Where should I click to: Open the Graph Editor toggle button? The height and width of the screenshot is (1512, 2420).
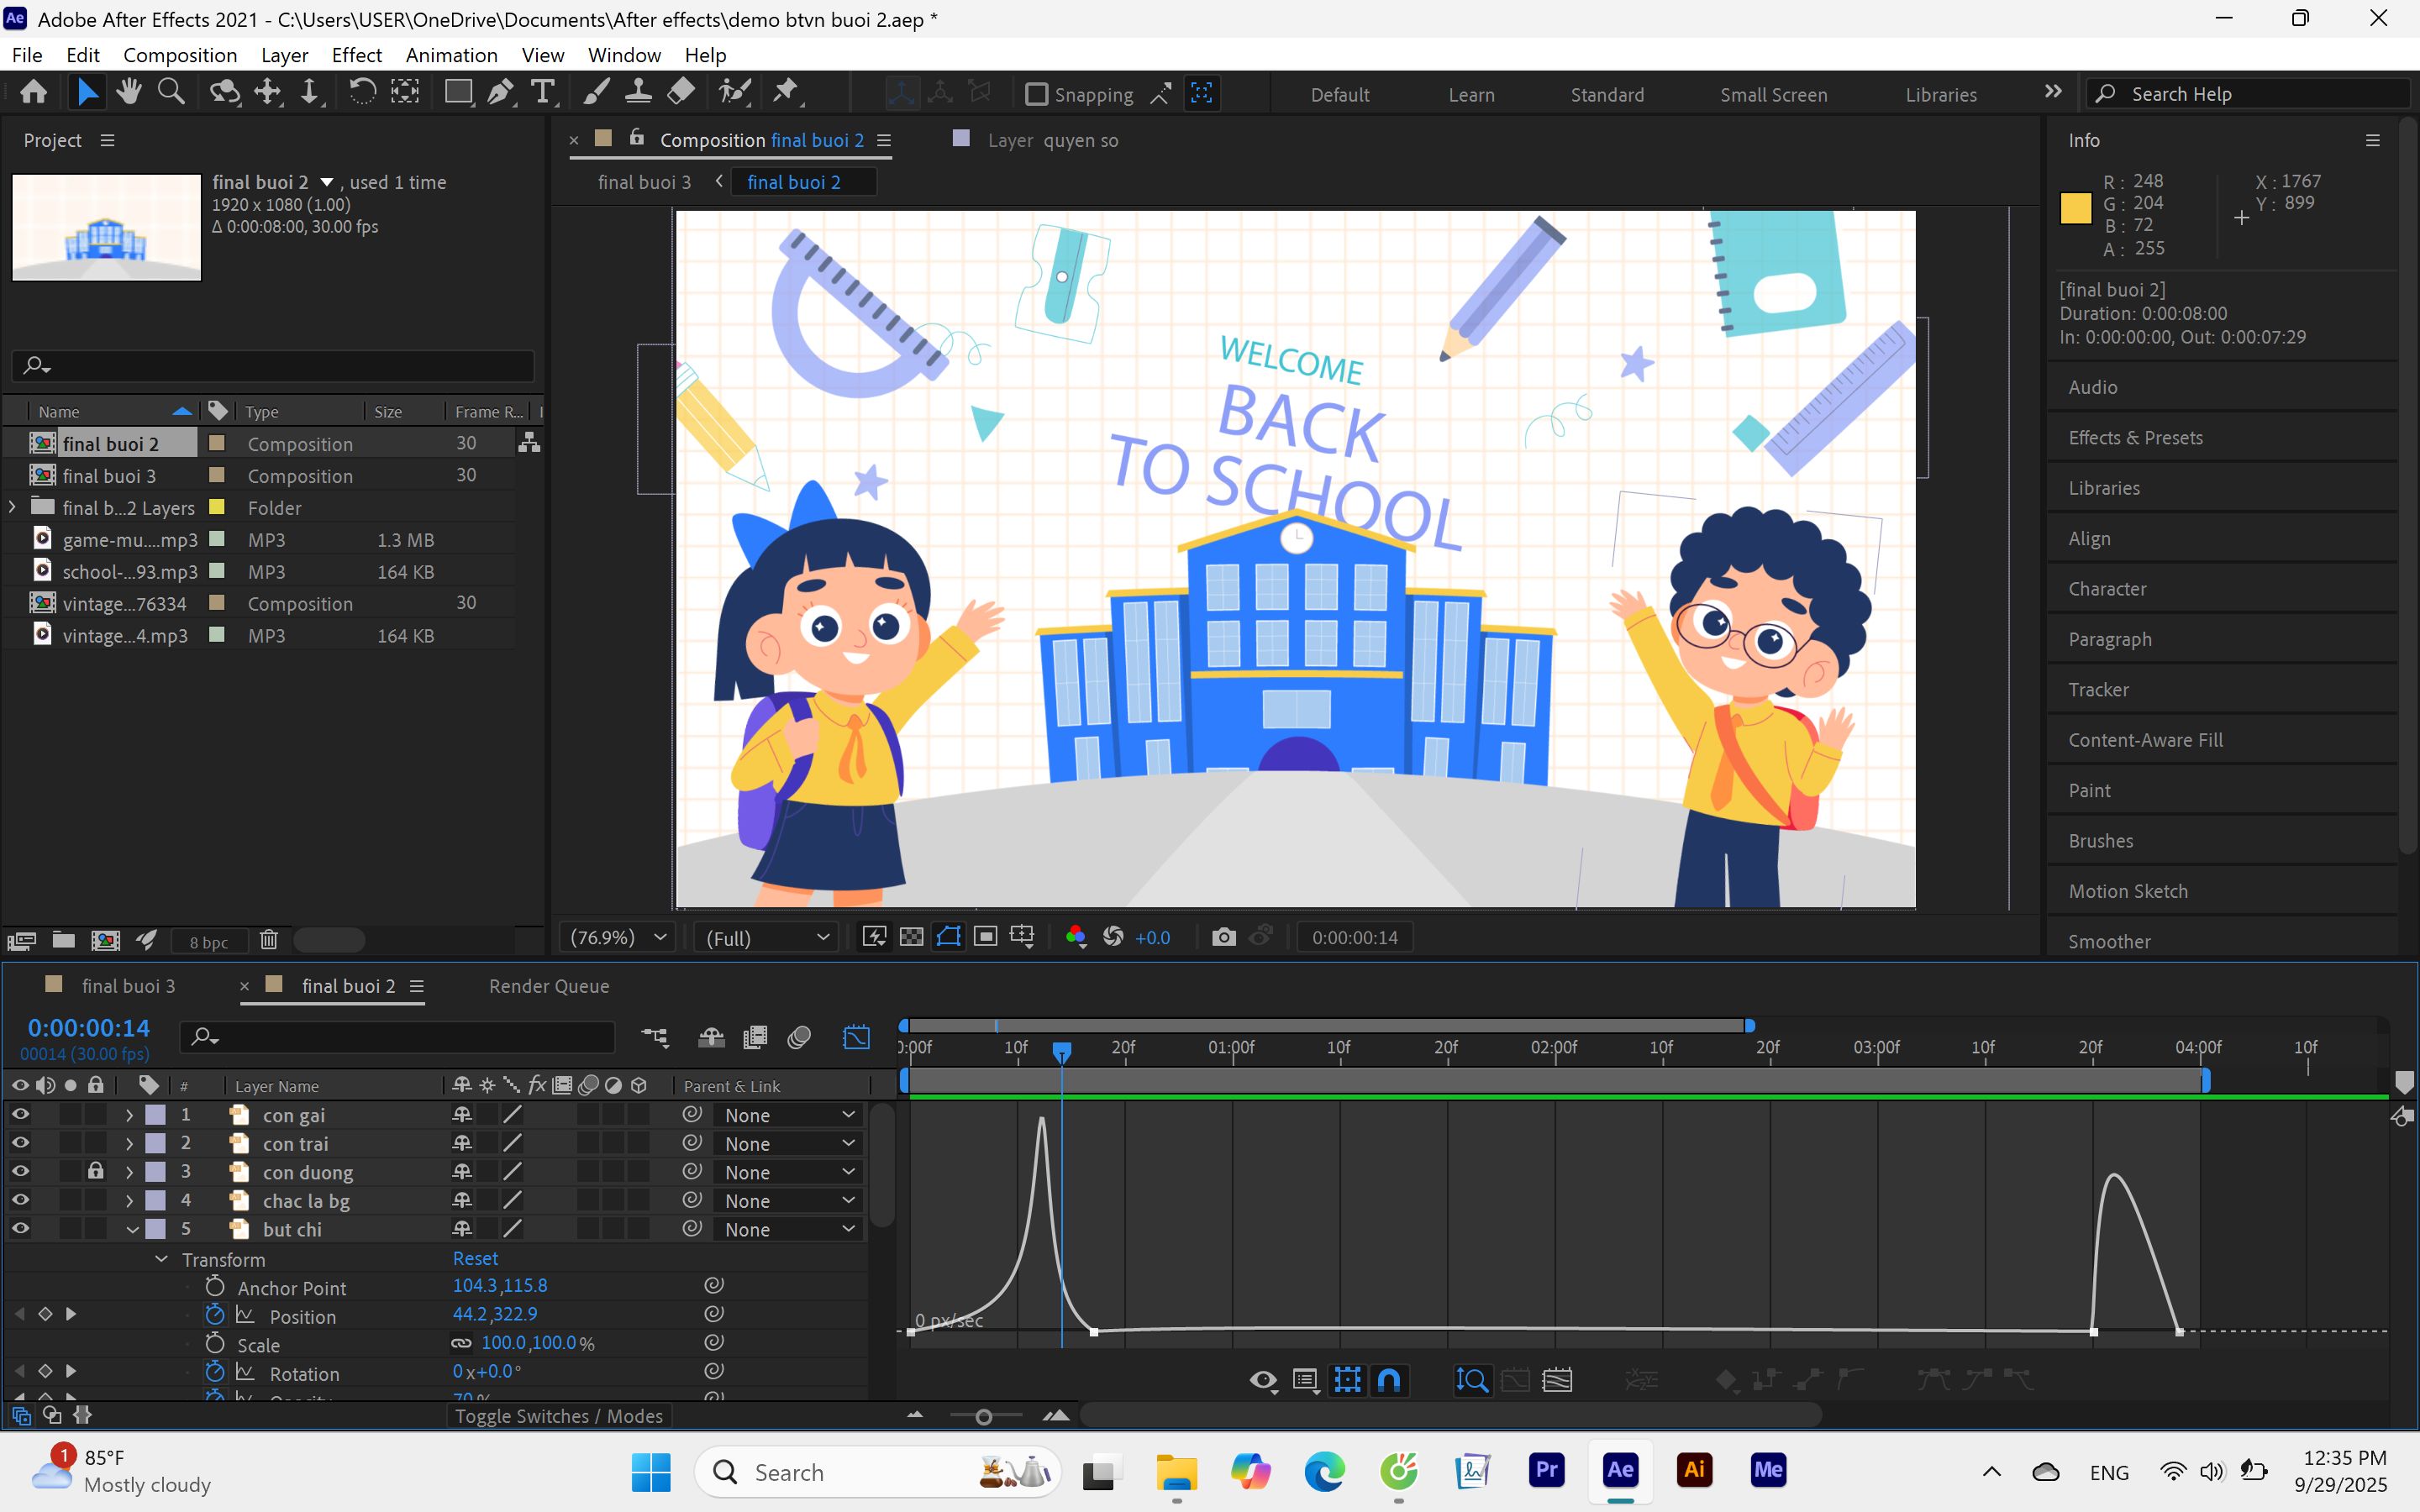(x=856, y=1037)
